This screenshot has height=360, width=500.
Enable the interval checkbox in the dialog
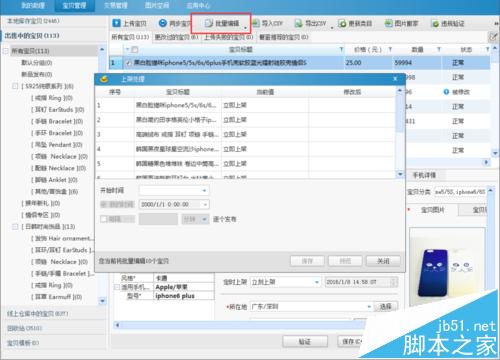point(104,219)
